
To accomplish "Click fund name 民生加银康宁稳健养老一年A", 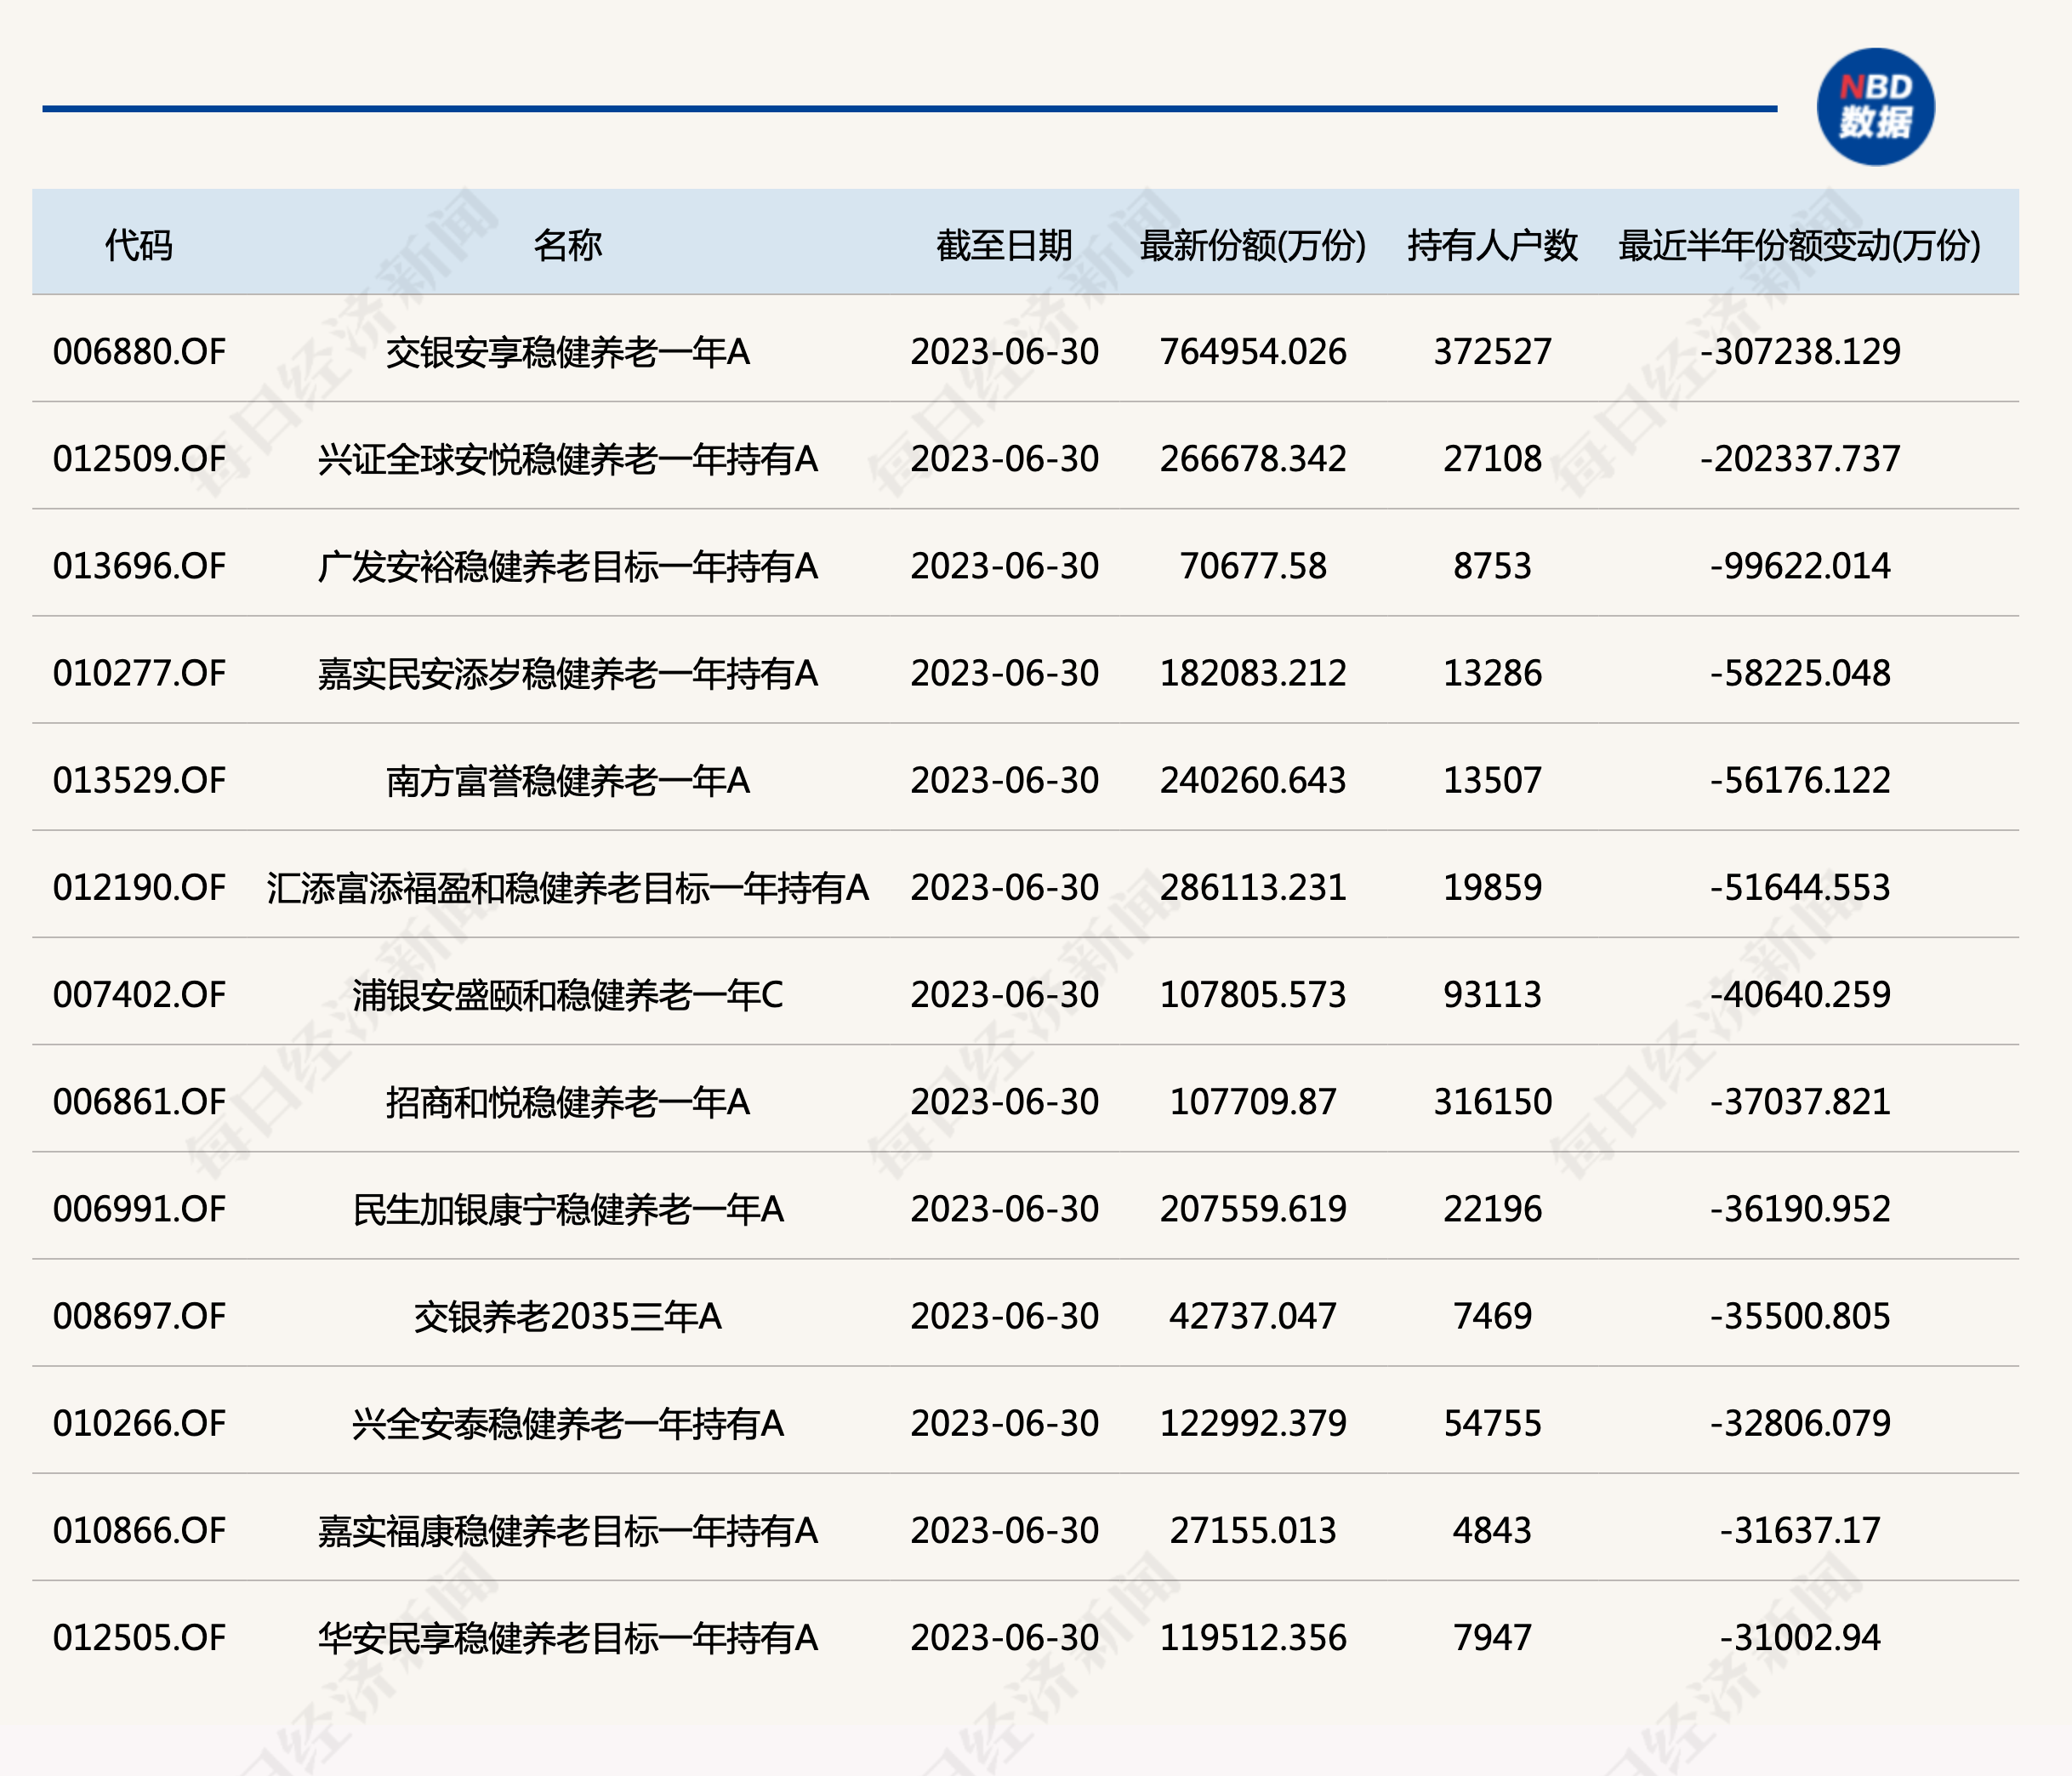I will point(567,1209).
